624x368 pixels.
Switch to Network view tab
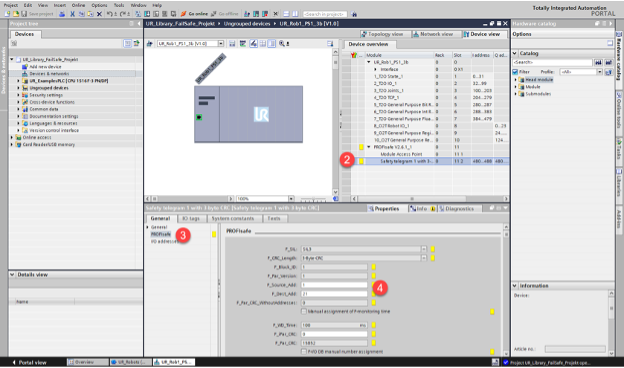tap(433, 34)
